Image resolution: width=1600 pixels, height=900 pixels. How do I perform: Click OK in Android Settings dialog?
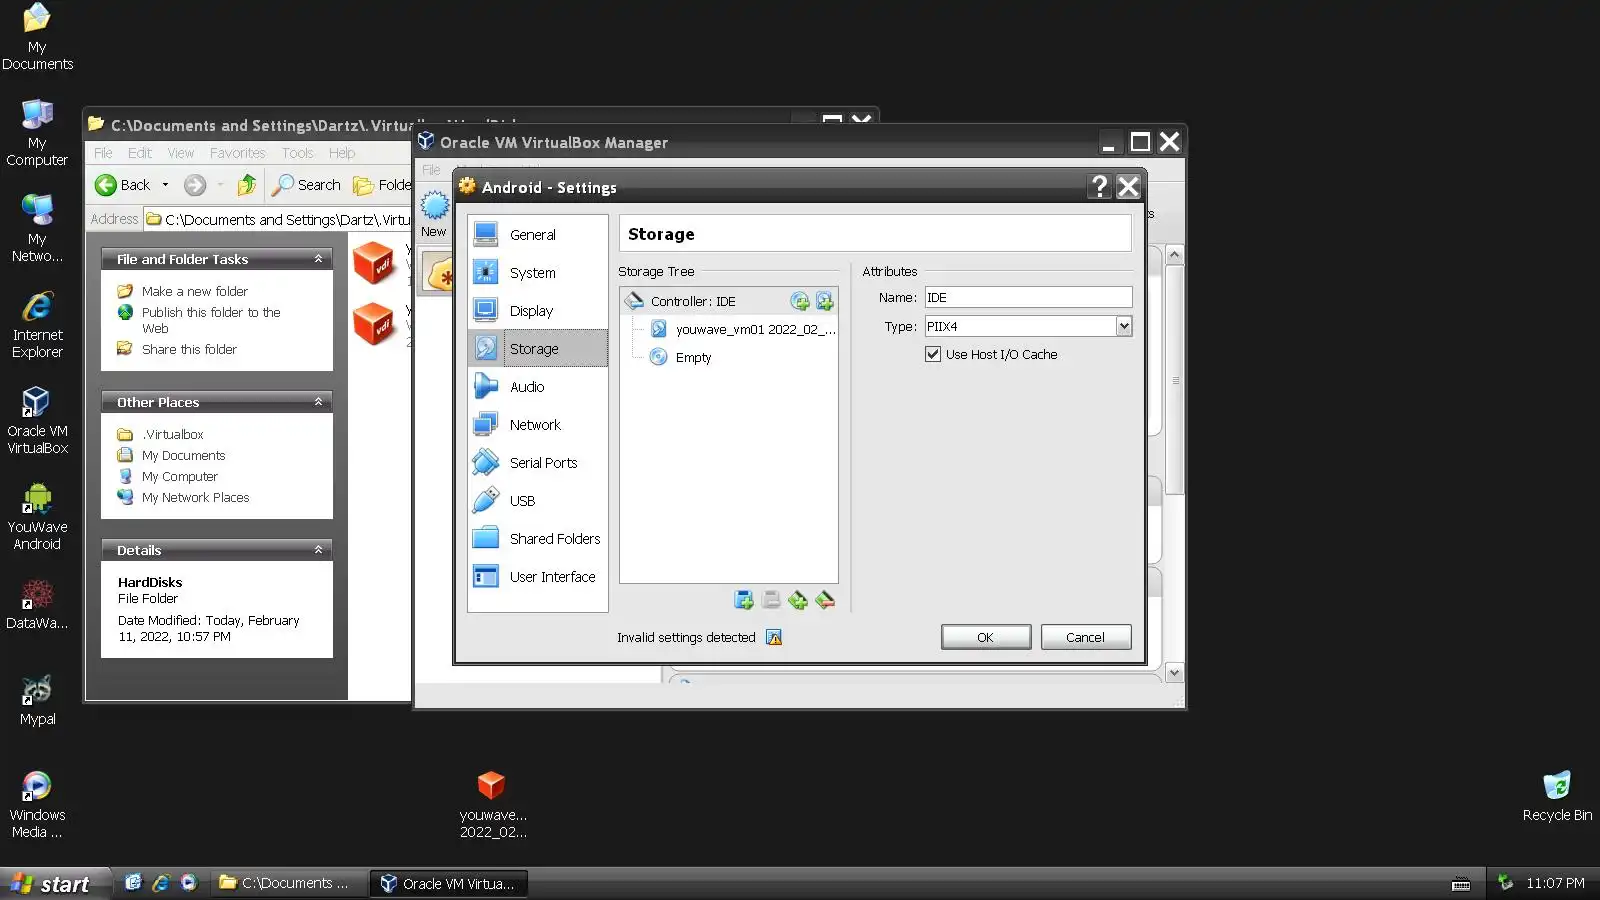click(986, 637)
